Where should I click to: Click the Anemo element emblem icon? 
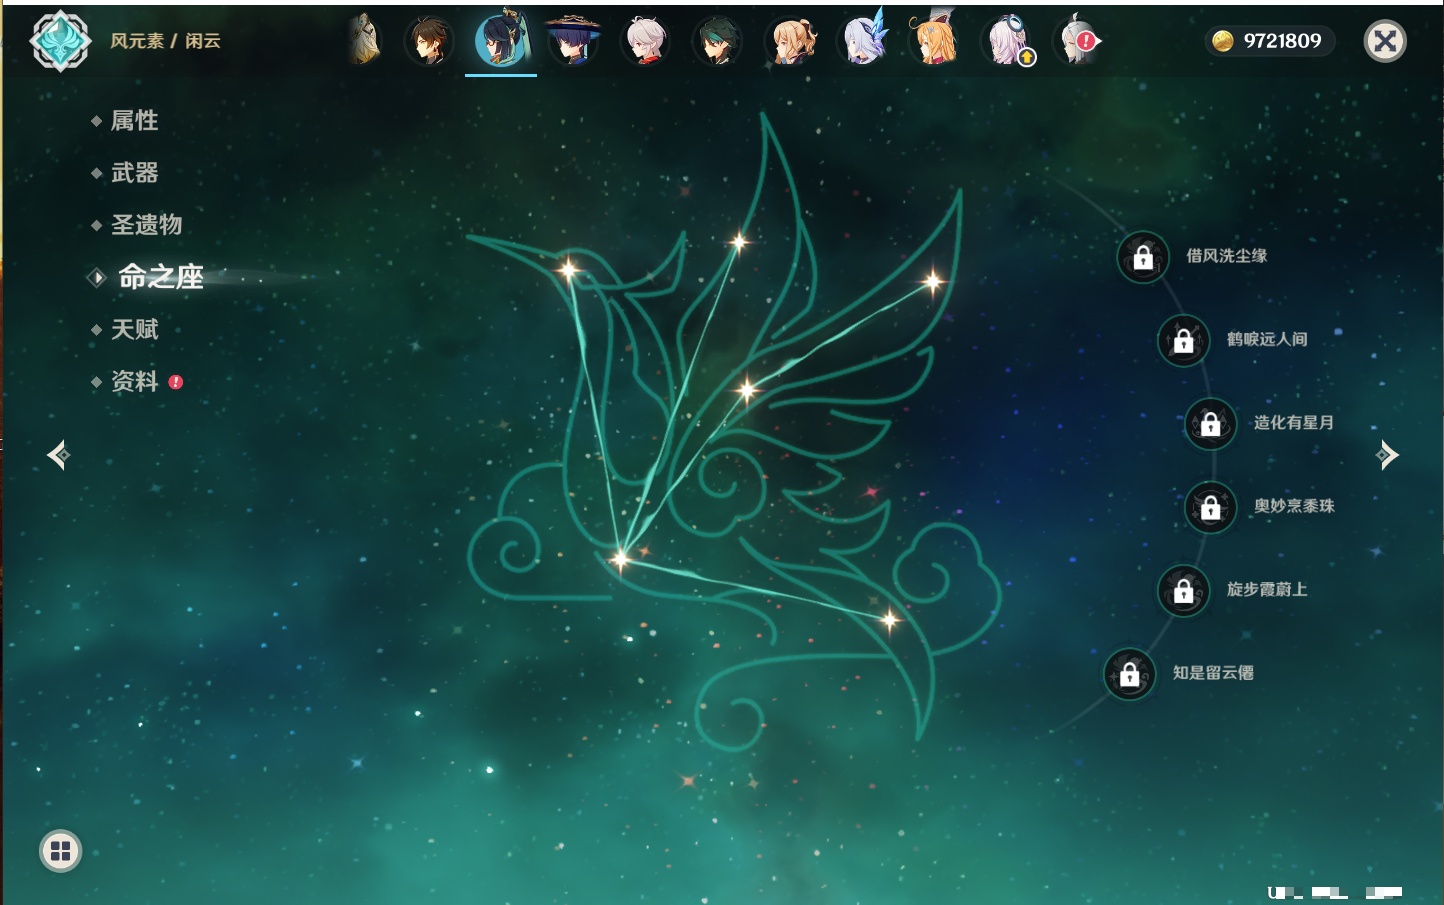point(60,41)
